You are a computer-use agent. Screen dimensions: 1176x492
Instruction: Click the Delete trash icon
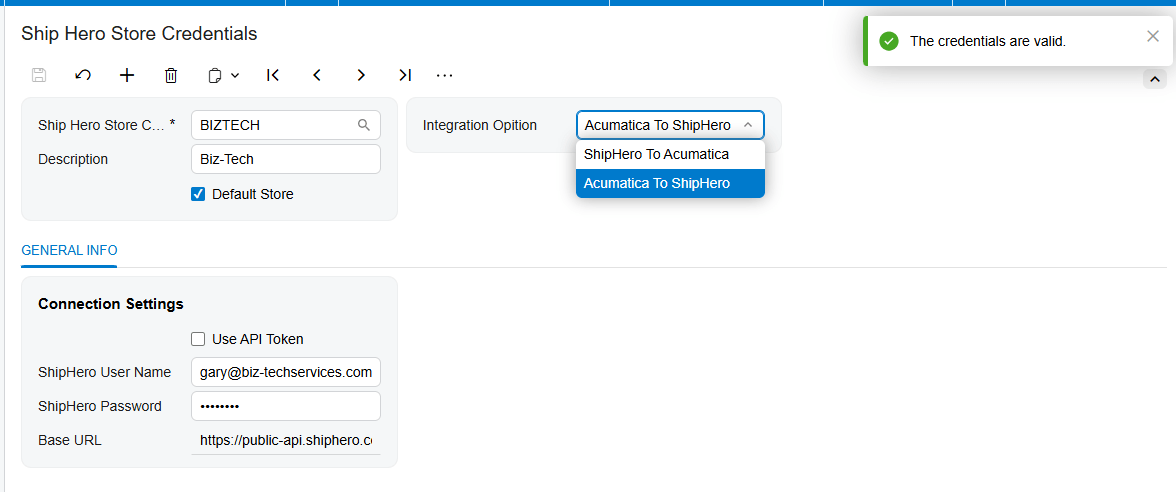(171, 75)
